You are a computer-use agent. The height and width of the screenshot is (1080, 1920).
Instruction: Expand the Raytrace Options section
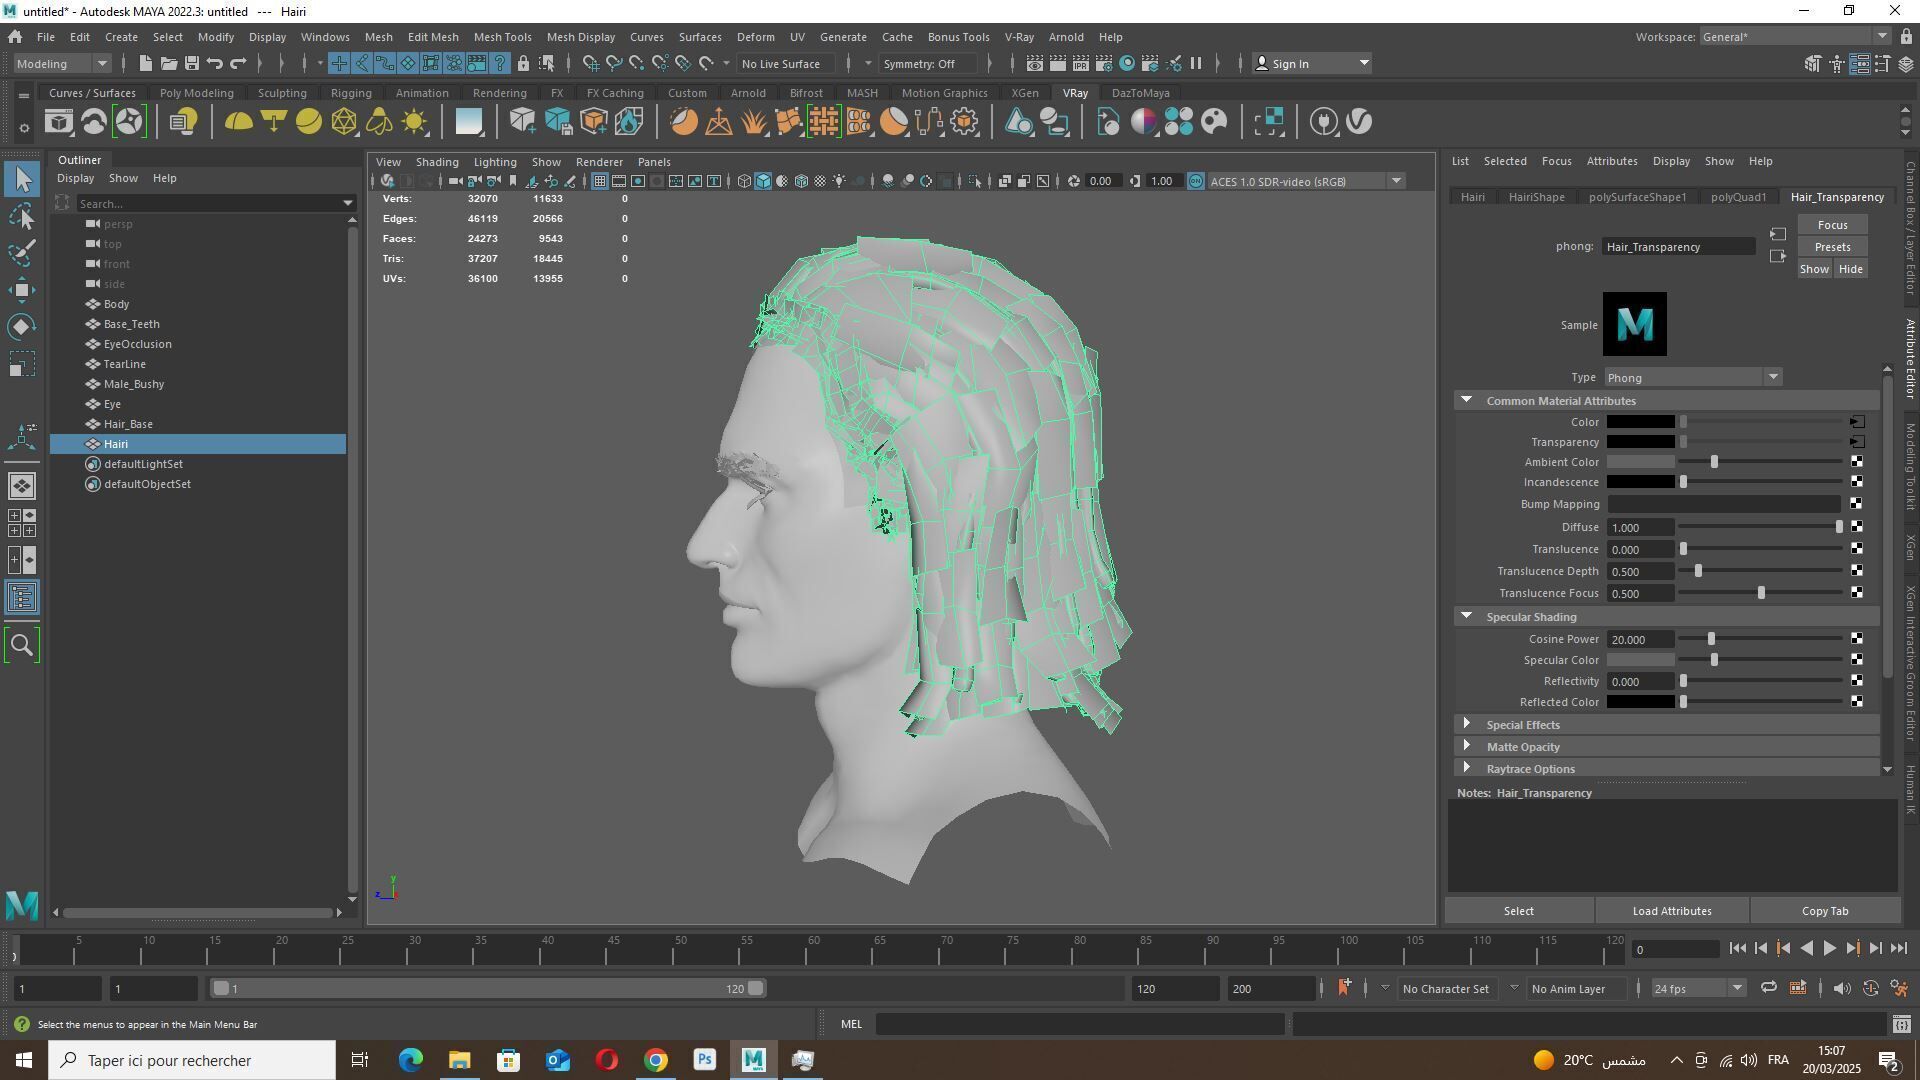coord(1466,769)
